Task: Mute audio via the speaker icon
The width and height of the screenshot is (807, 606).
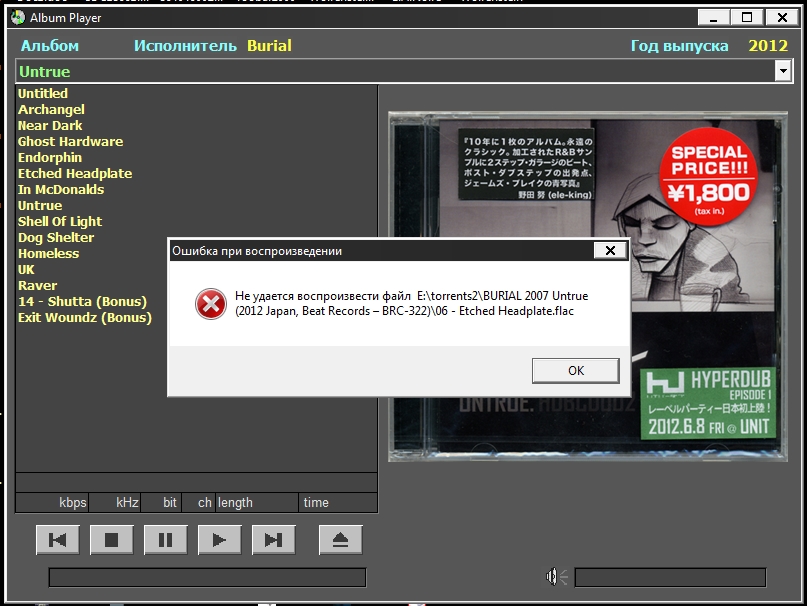Action: tap(556, 577)
